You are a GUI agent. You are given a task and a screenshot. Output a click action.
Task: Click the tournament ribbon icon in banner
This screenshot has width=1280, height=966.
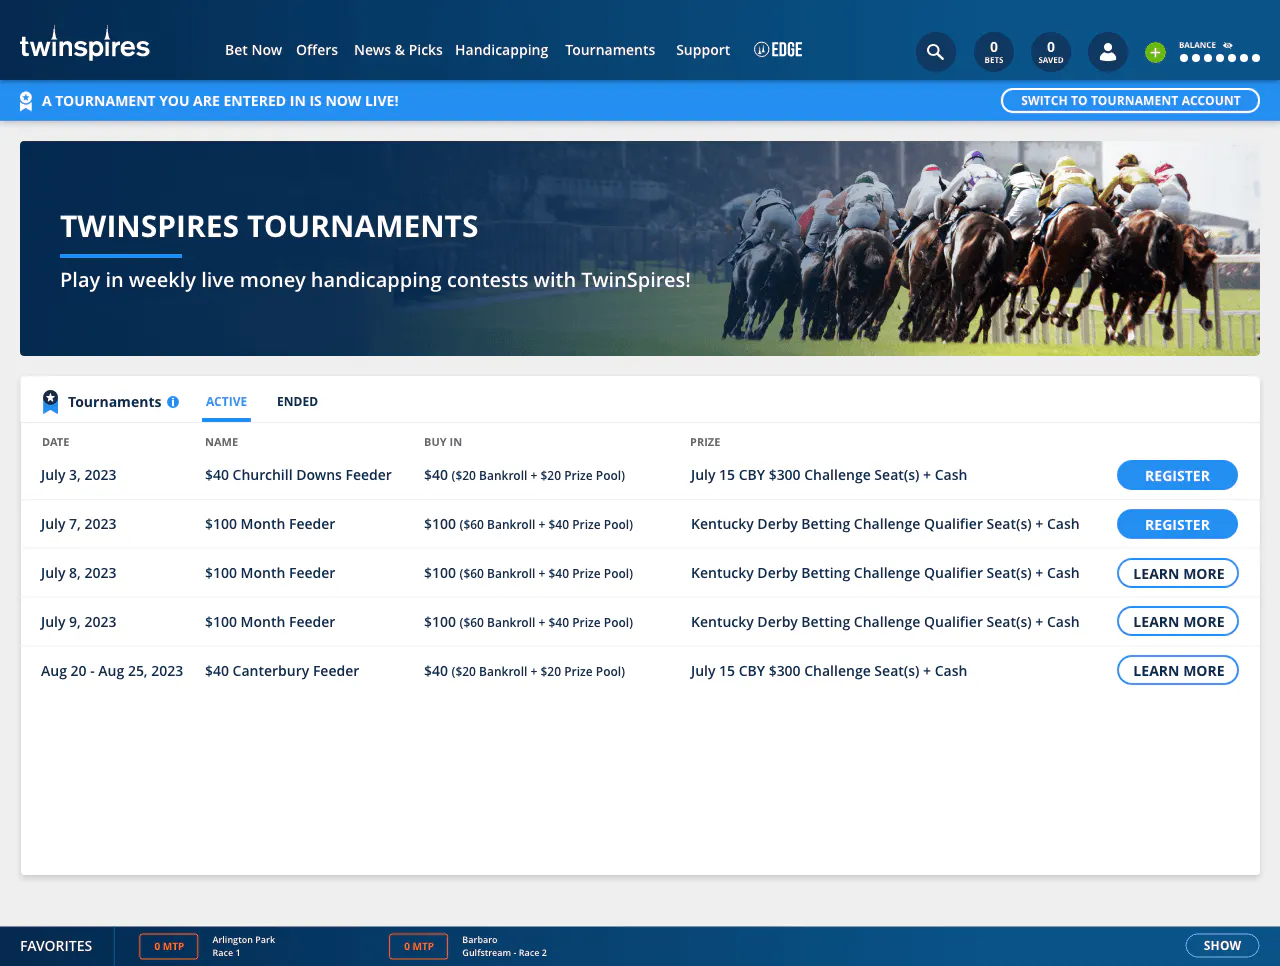[26, 101]
